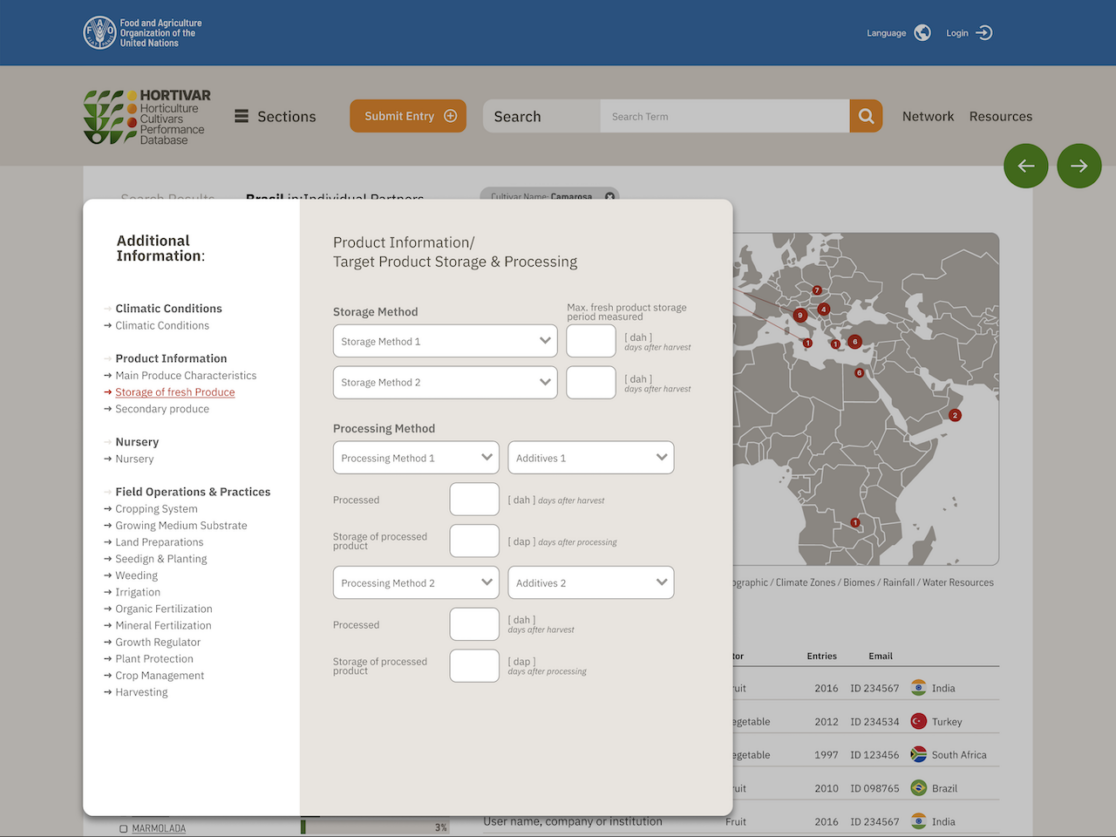Click the Submit Entry button
The image size is (1116, 837).
(x=408, y=116)
